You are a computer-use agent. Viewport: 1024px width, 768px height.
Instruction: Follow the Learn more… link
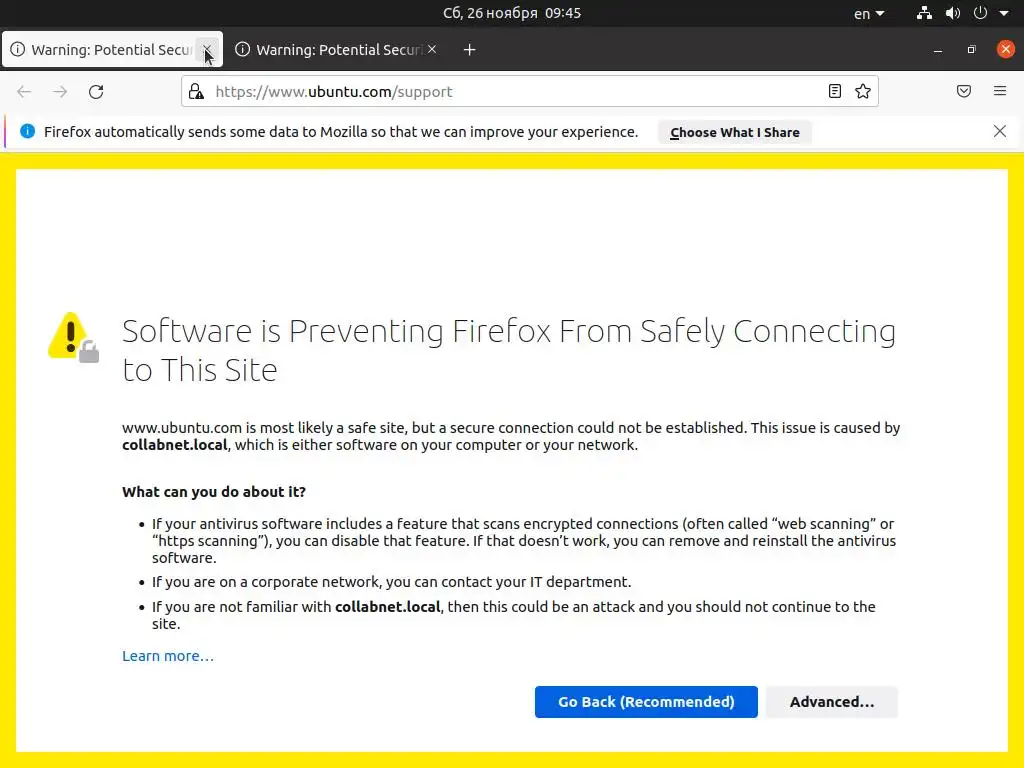168,656
